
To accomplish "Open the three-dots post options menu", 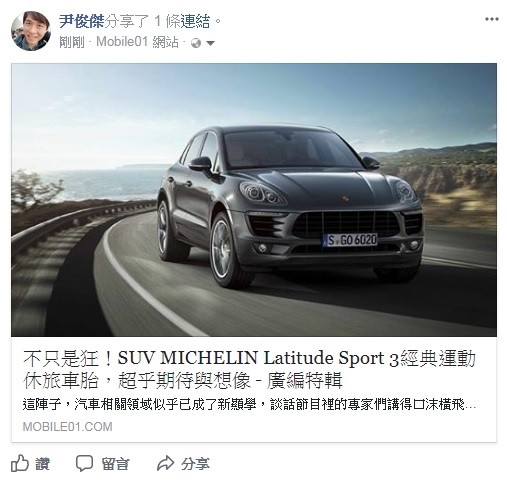I will click(x=492, y=19).
